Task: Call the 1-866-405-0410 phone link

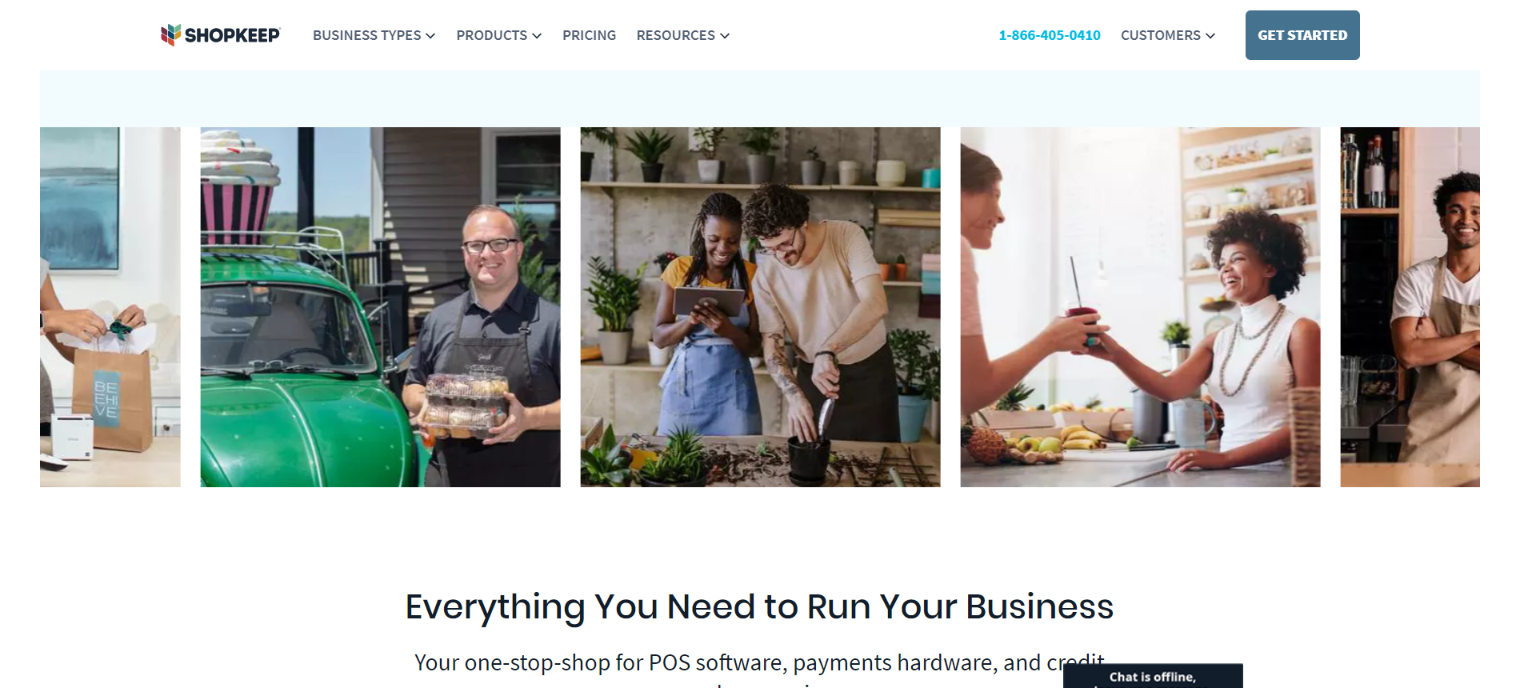Action: tap(1049, 35)
